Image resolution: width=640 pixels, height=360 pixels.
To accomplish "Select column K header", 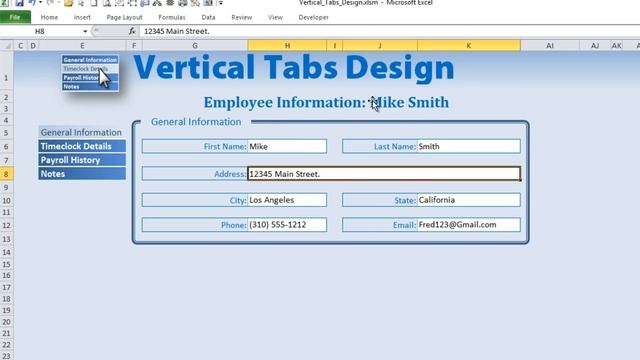I will (x=469, y=45).
